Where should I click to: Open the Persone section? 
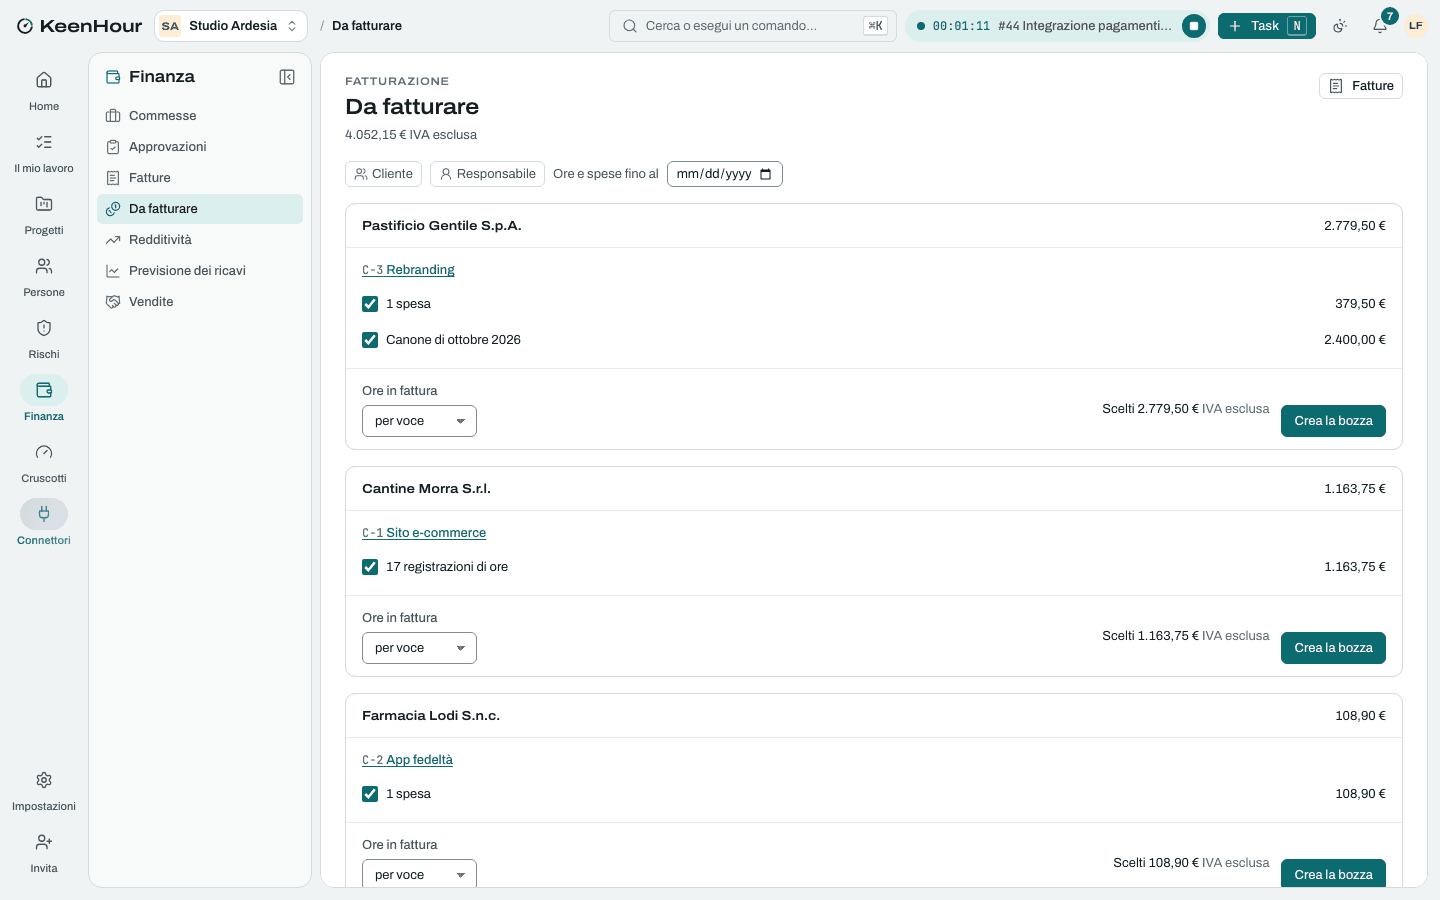click(44, 277)
